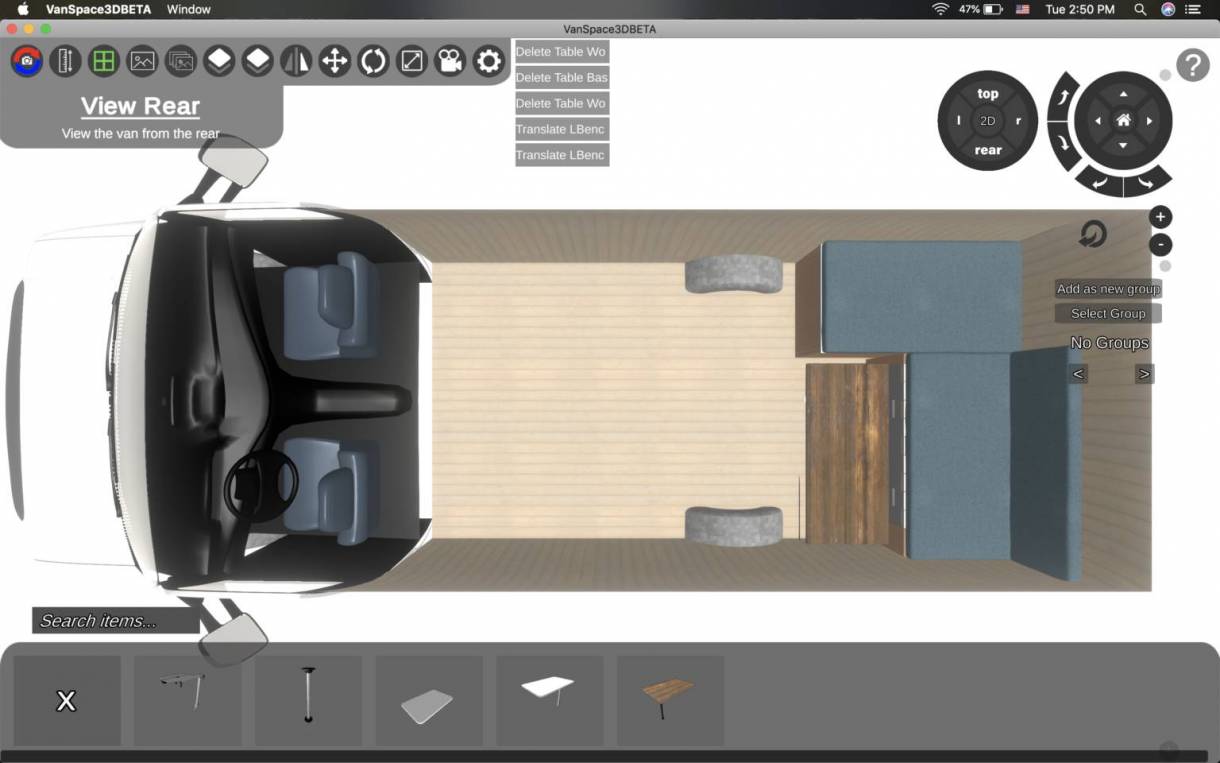Activate the move tool
Viewport: 1220px width, 763px height.
click(334, 60)
